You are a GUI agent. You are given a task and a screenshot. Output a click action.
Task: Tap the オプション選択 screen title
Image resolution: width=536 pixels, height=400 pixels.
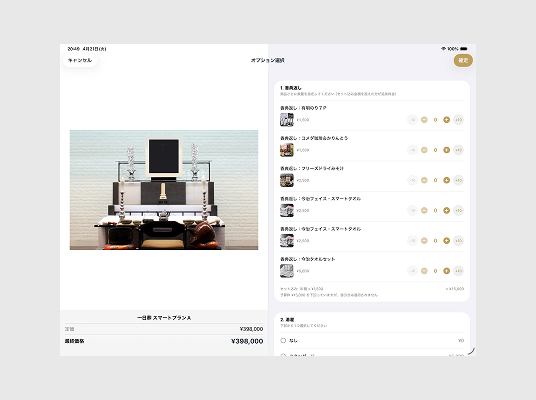pos(268,60)
